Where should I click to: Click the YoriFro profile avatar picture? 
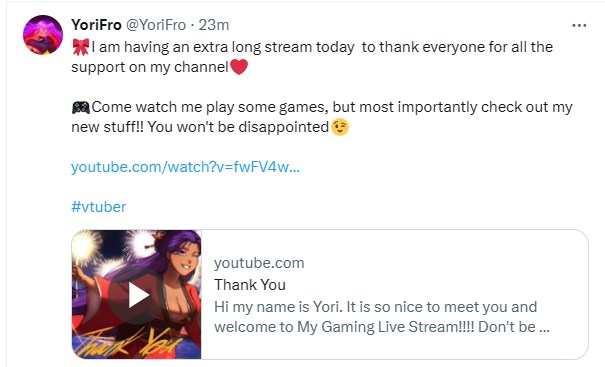coord(43,35)
